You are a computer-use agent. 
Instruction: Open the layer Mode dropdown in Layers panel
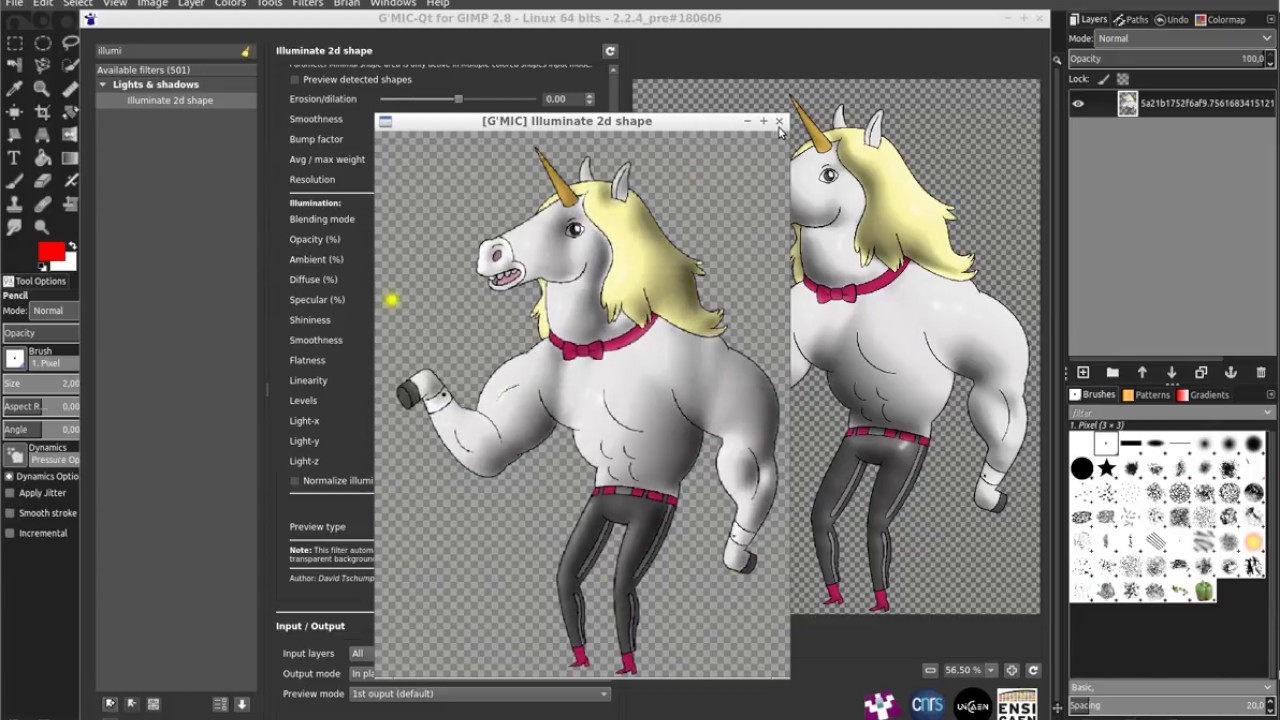(1185, 38)
